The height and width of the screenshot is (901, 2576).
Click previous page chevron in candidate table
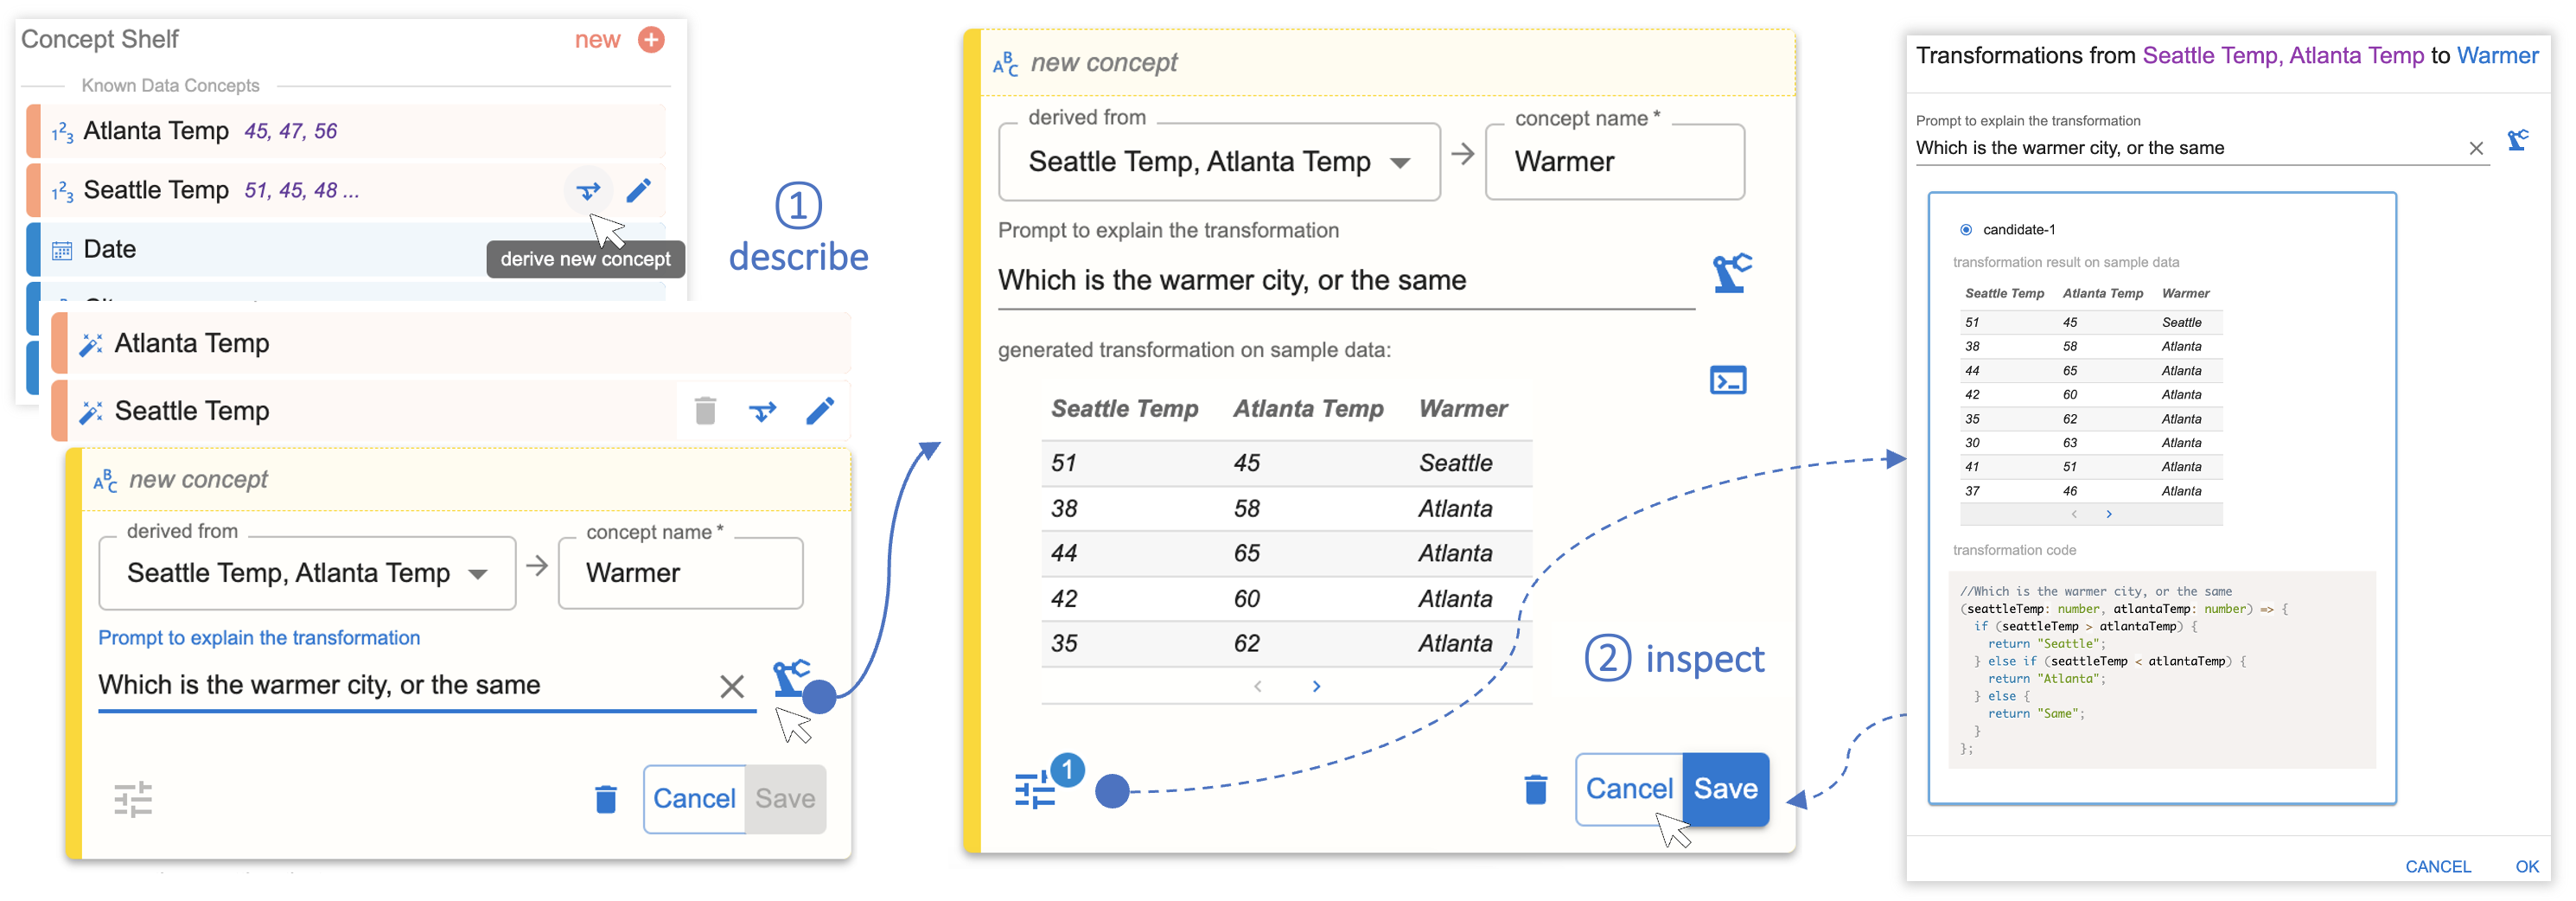click(x=2075, y=513)
